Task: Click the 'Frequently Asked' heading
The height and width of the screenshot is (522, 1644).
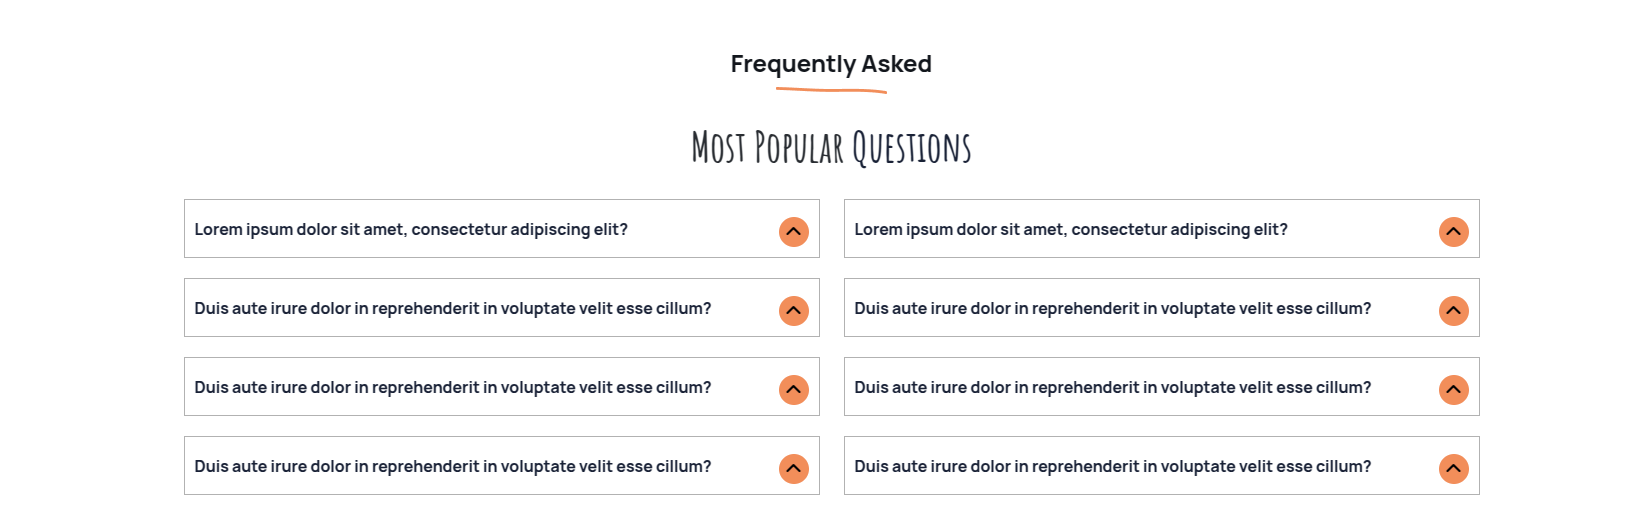Action: (831, 64)
